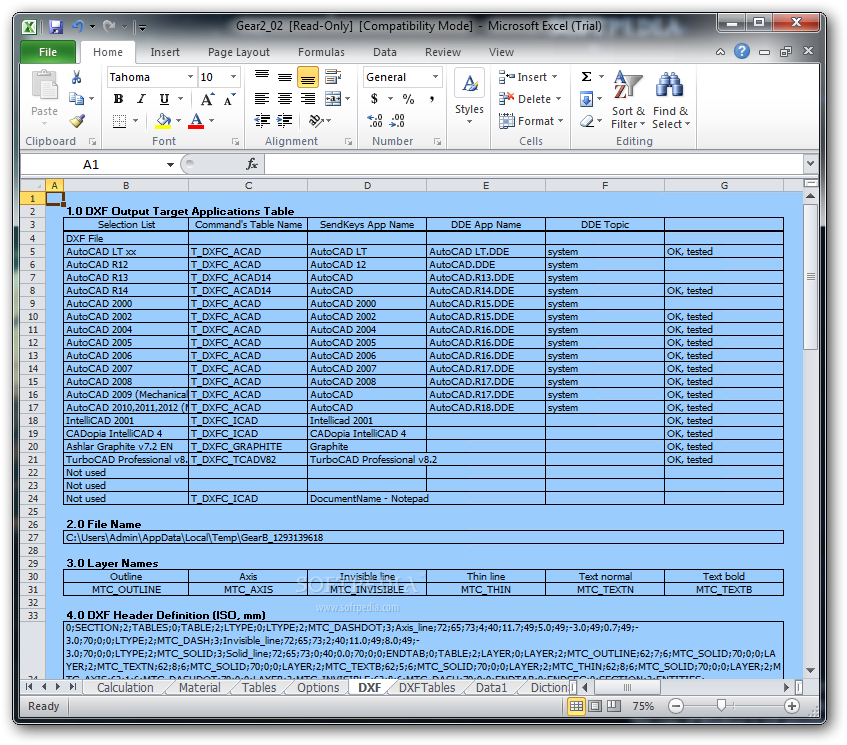Screen dimensions: 847x745
Task: Select Middle Align icon
Action: 285,77
